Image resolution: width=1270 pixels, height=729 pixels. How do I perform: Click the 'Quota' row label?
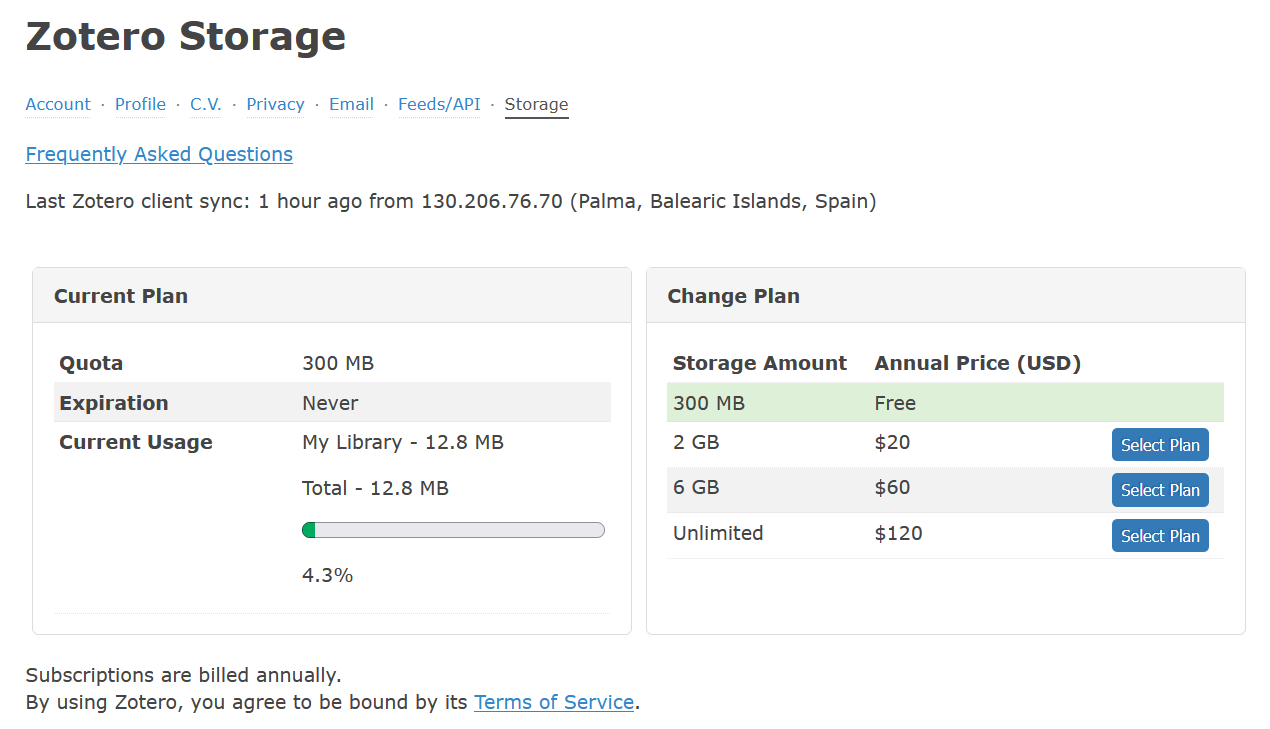click(x=91, y=363)
